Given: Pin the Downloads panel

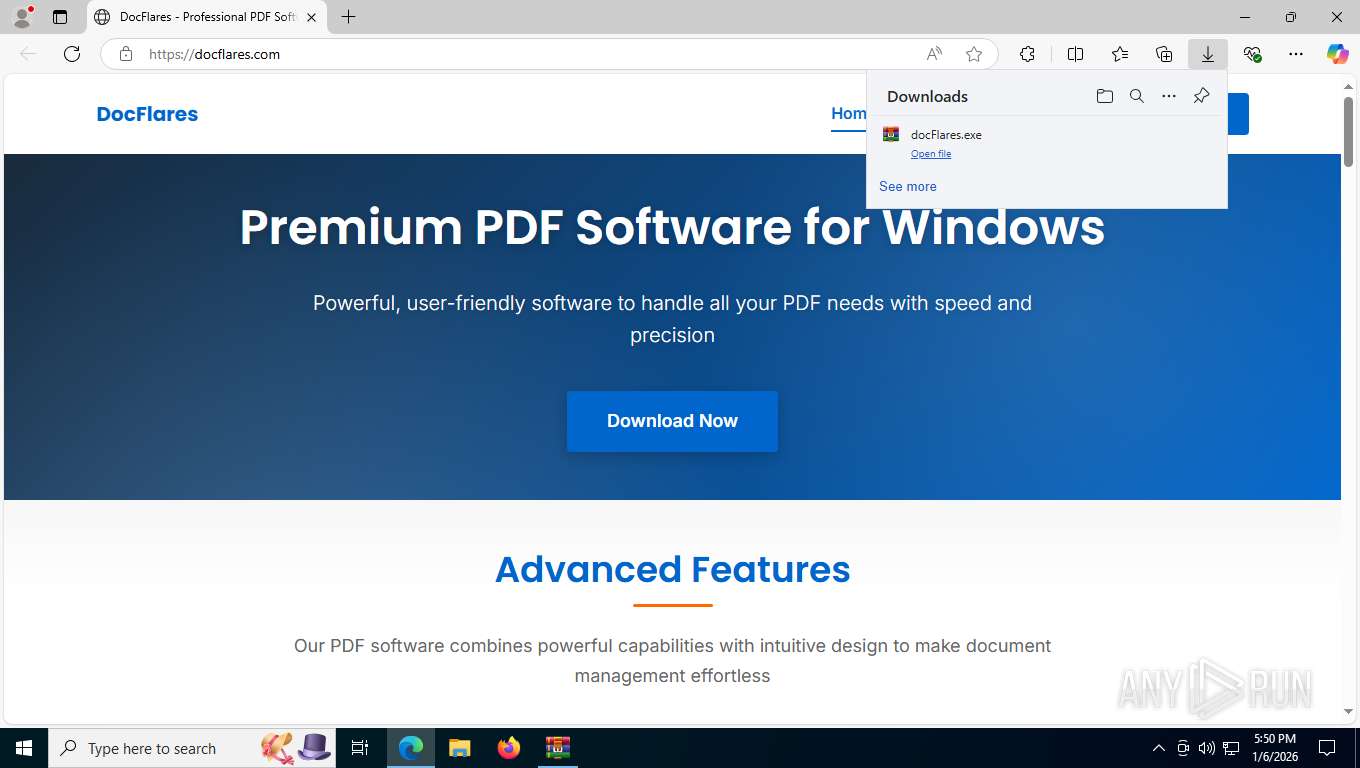Looking at the screenshot, I should (1201, 96).
